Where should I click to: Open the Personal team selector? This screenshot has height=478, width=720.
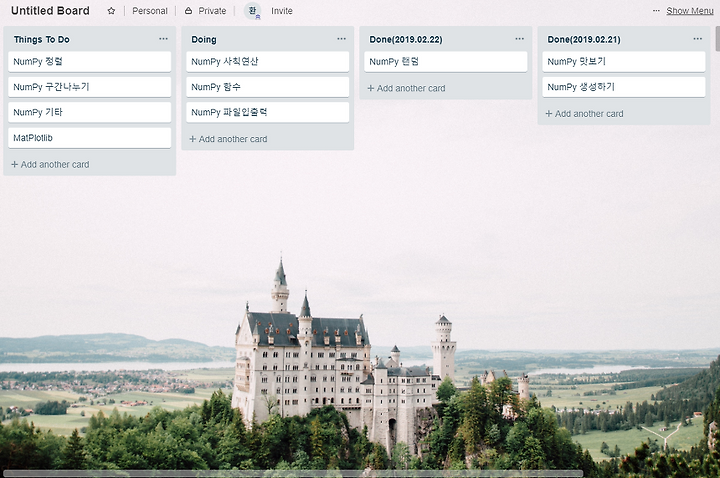click(x=150, y=11)
